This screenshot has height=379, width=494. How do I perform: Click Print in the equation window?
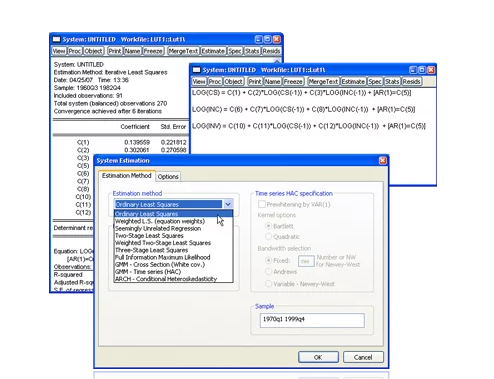[255, 81]
